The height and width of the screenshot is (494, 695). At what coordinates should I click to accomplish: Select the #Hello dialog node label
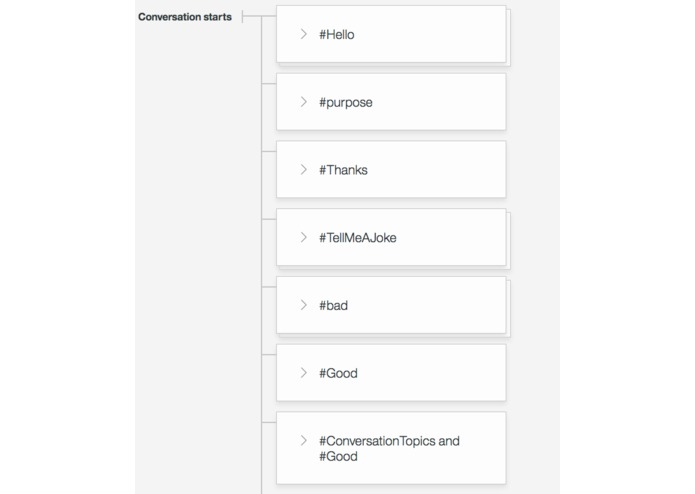(x=337, y=35)
